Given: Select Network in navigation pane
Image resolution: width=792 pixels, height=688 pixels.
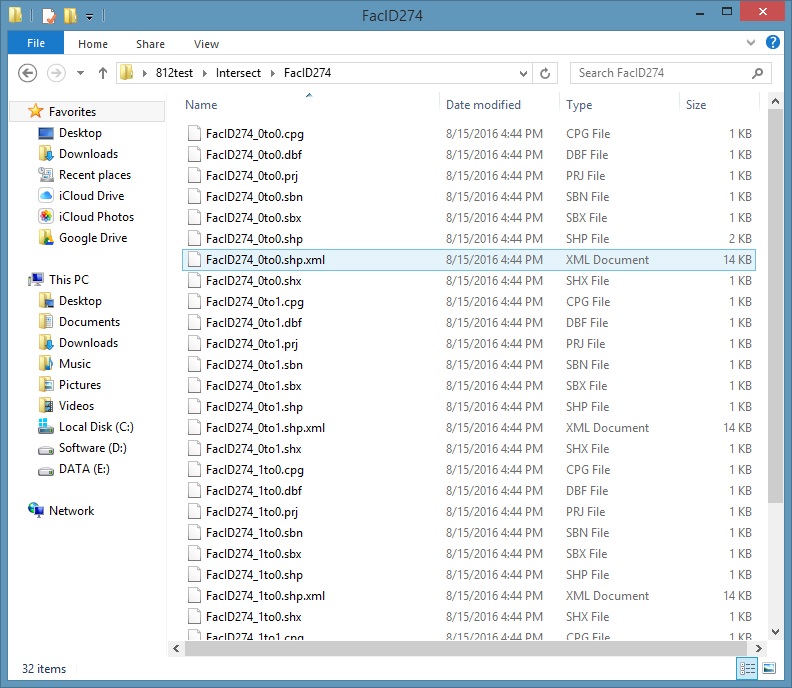Looking at the screenshot, I should [x=71, y=511].
